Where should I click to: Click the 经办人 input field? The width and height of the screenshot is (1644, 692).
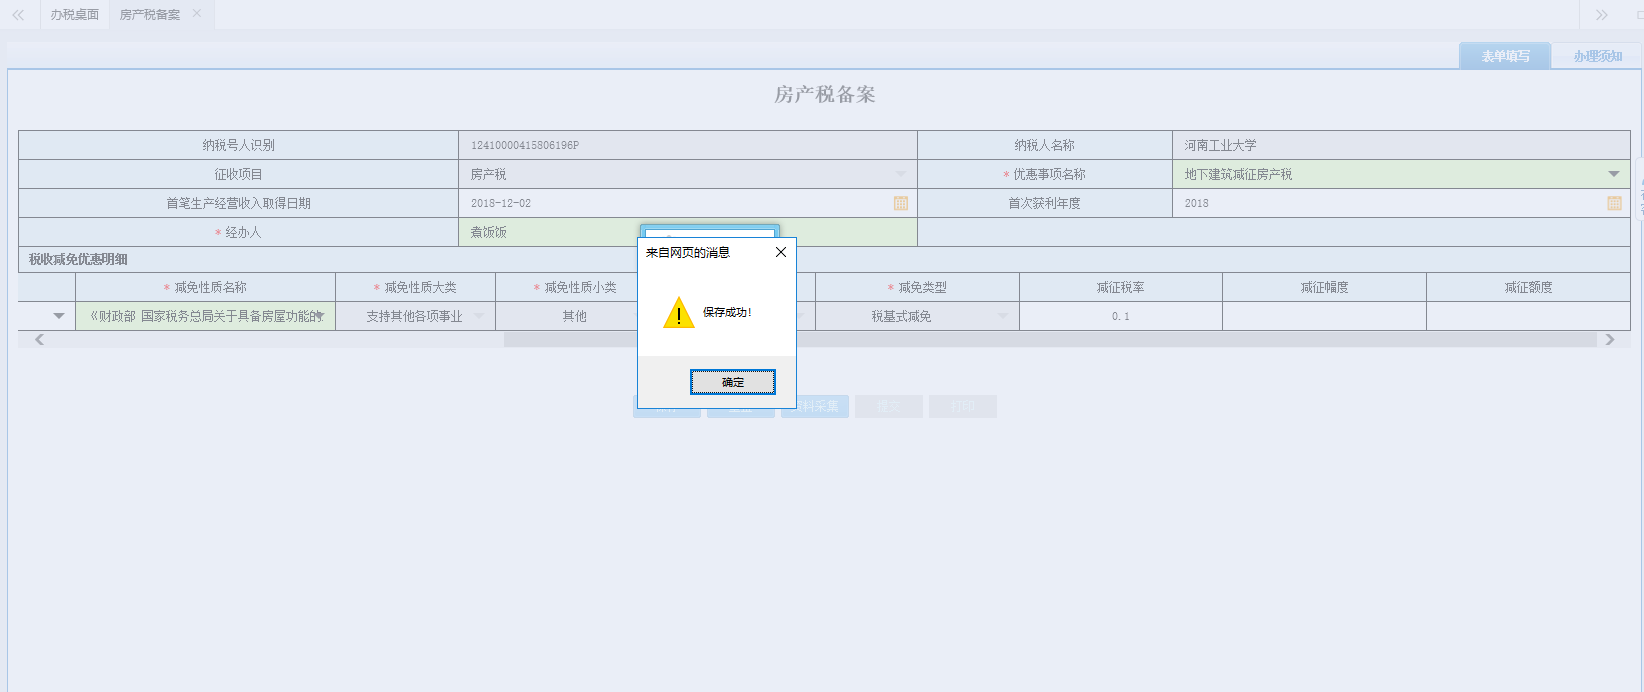coord(550,232)
